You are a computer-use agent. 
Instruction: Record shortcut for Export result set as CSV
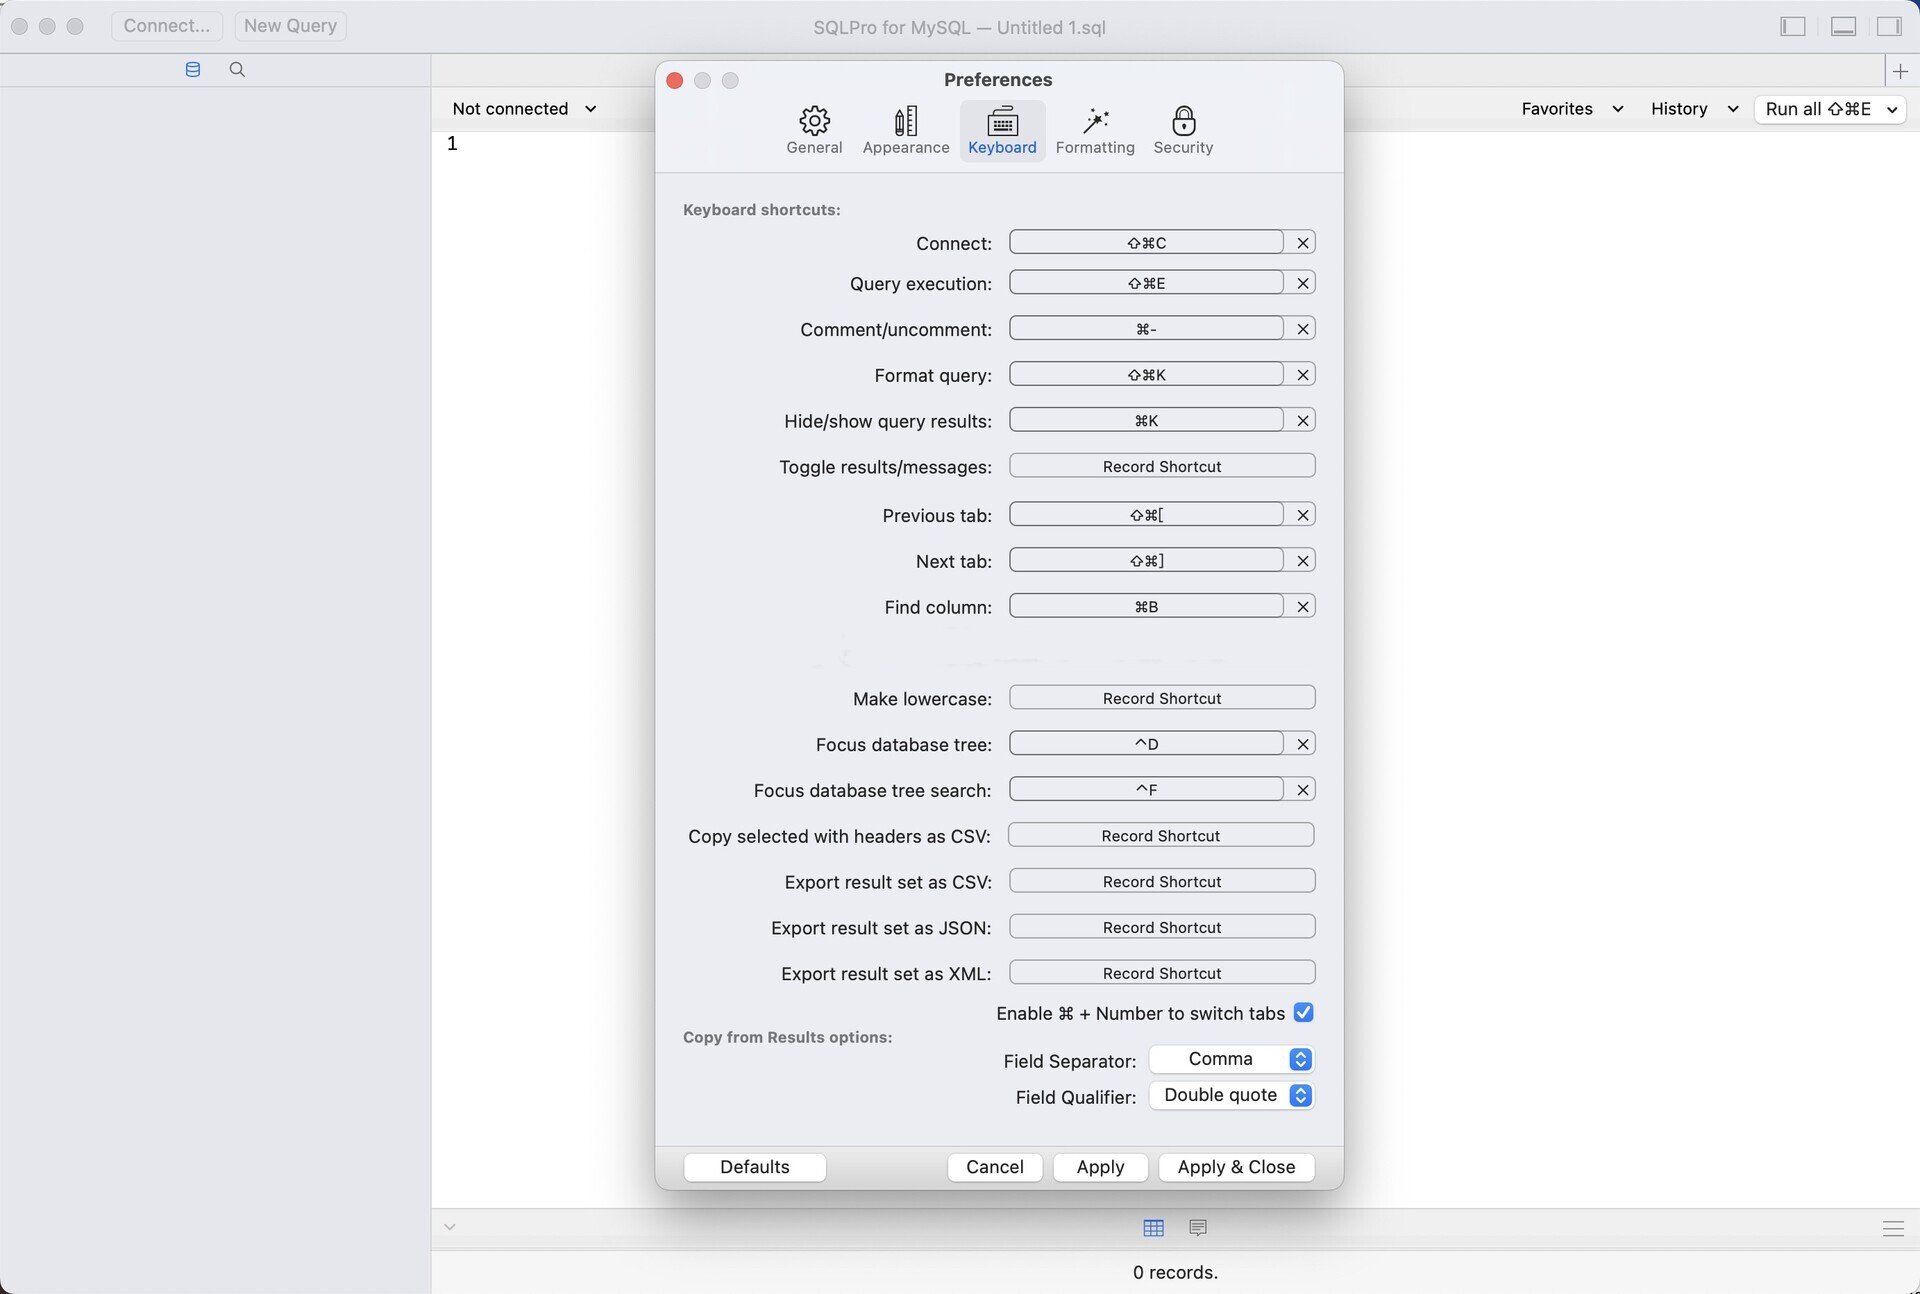click(1162, 882)
